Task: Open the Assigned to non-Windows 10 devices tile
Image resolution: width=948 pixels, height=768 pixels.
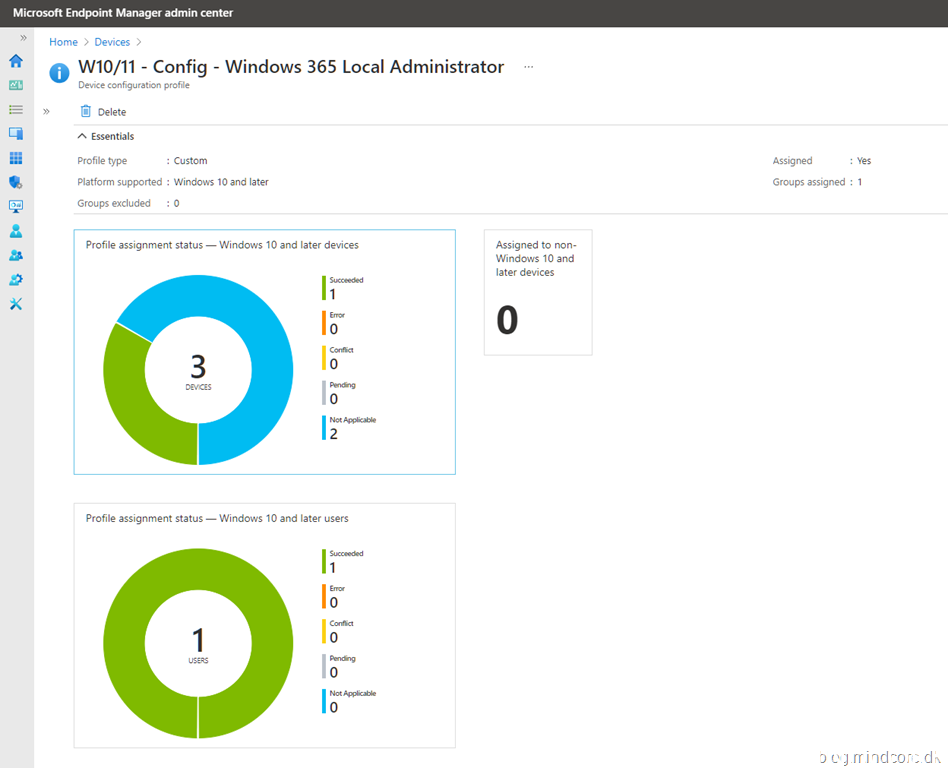Action: [x=538, y=292]
